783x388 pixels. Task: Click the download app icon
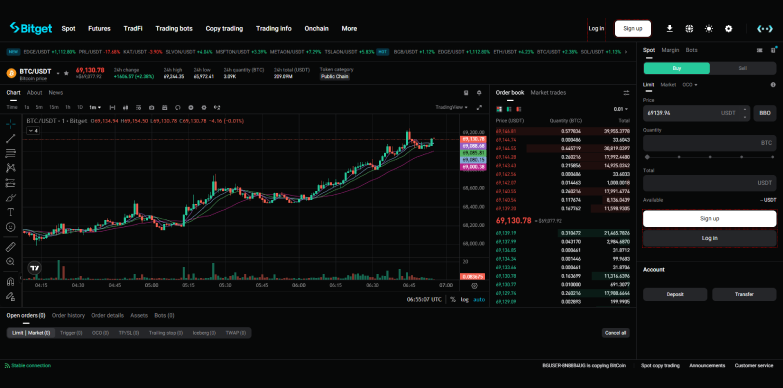(670, 28)
